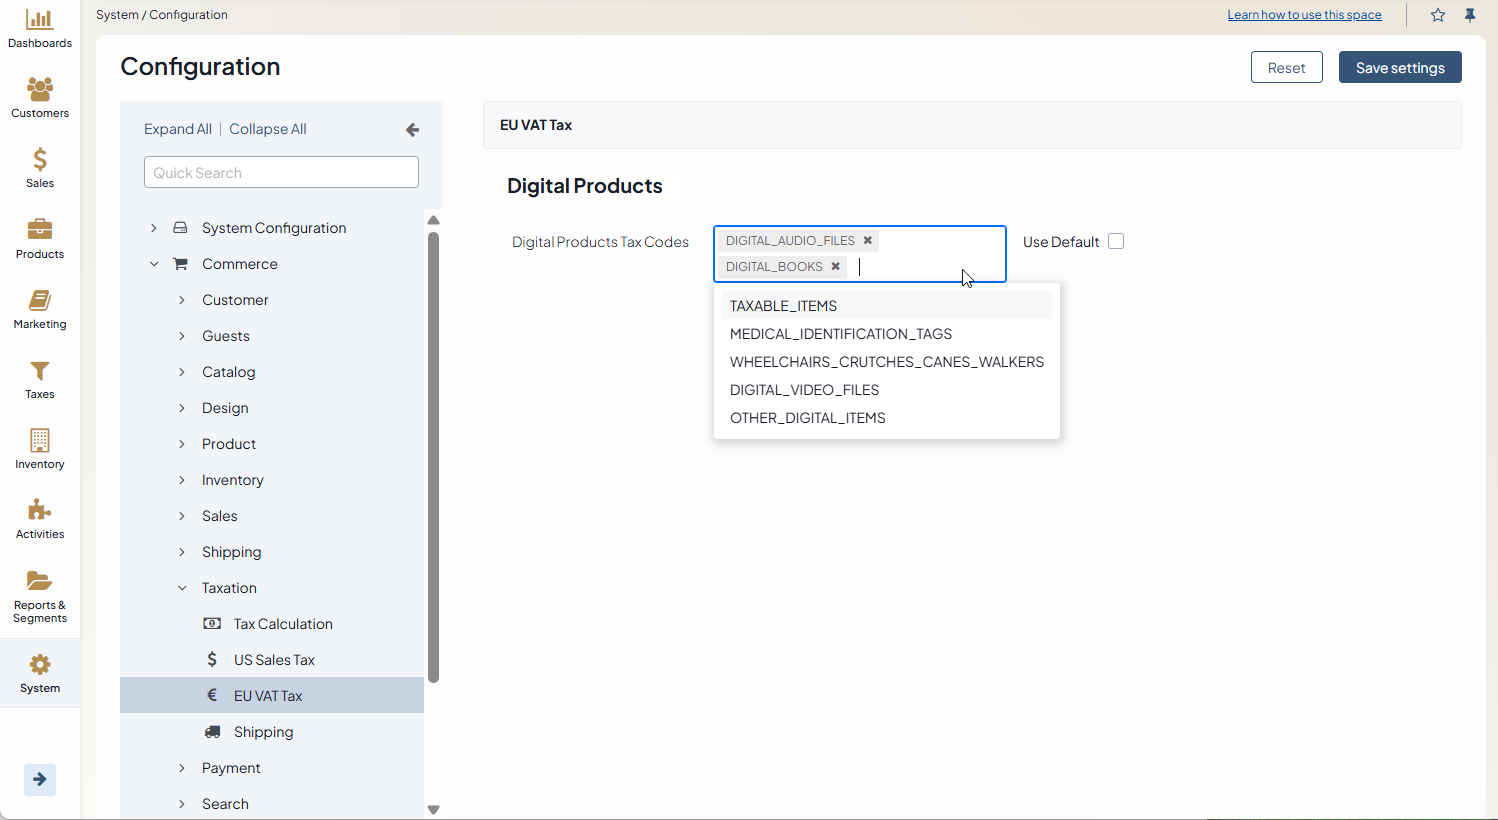Screen dimensions: 1498x820
Task: Remove the DIGITAL_BOOKS tag
Action: coord(835,266)
